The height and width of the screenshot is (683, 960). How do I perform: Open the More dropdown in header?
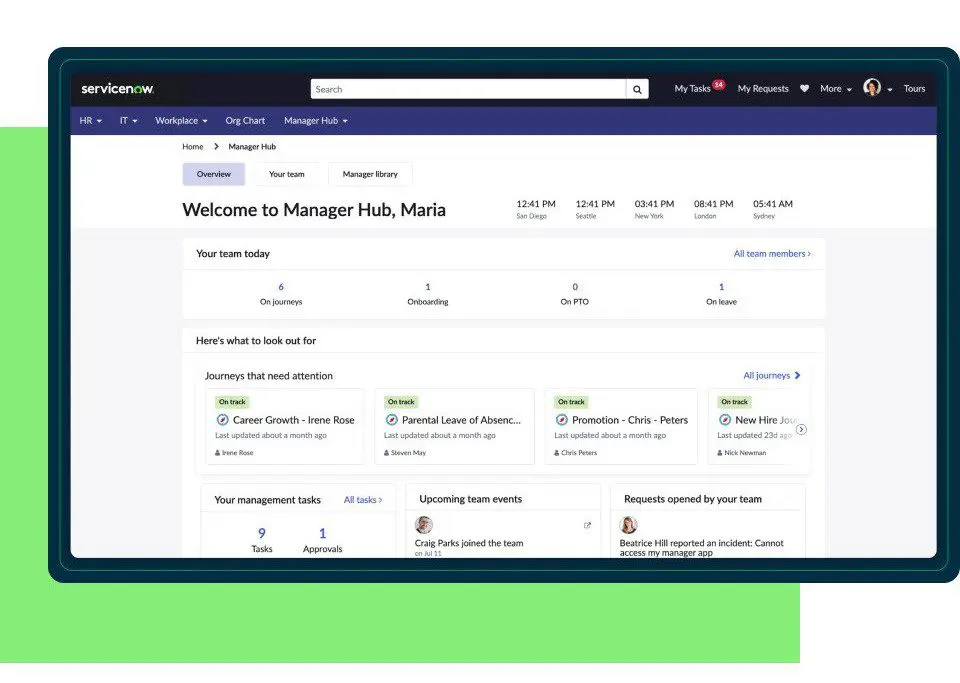(x=835, y=89)
